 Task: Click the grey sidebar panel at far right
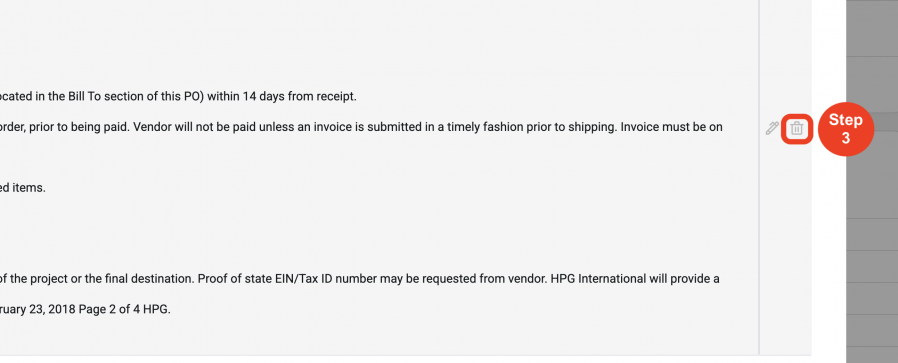pos(872,182)
